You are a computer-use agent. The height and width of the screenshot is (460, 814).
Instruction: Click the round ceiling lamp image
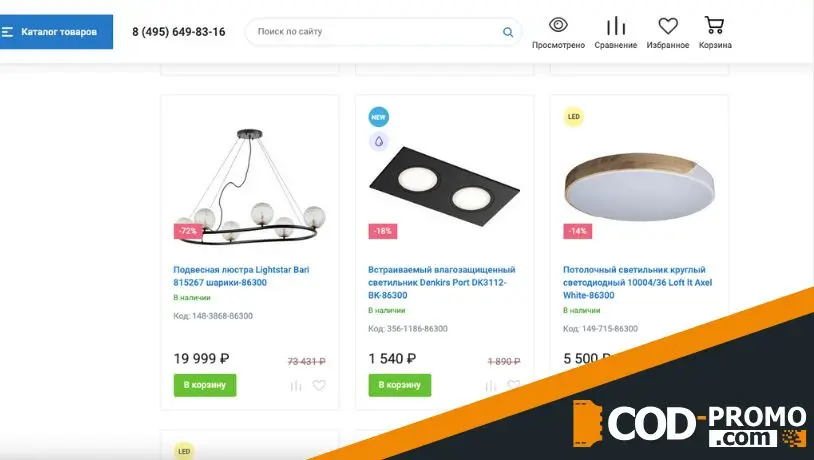tap(640, 186)
